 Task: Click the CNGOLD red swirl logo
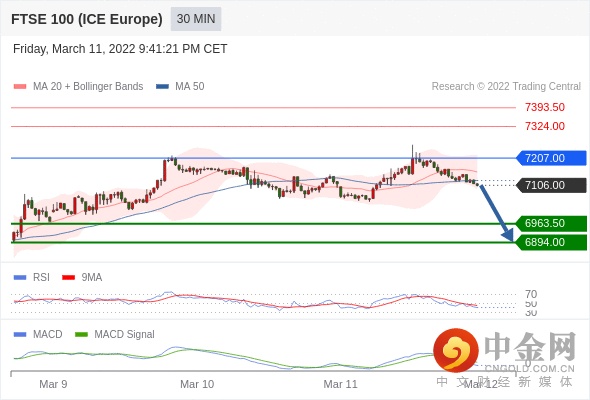click(456, 351)
